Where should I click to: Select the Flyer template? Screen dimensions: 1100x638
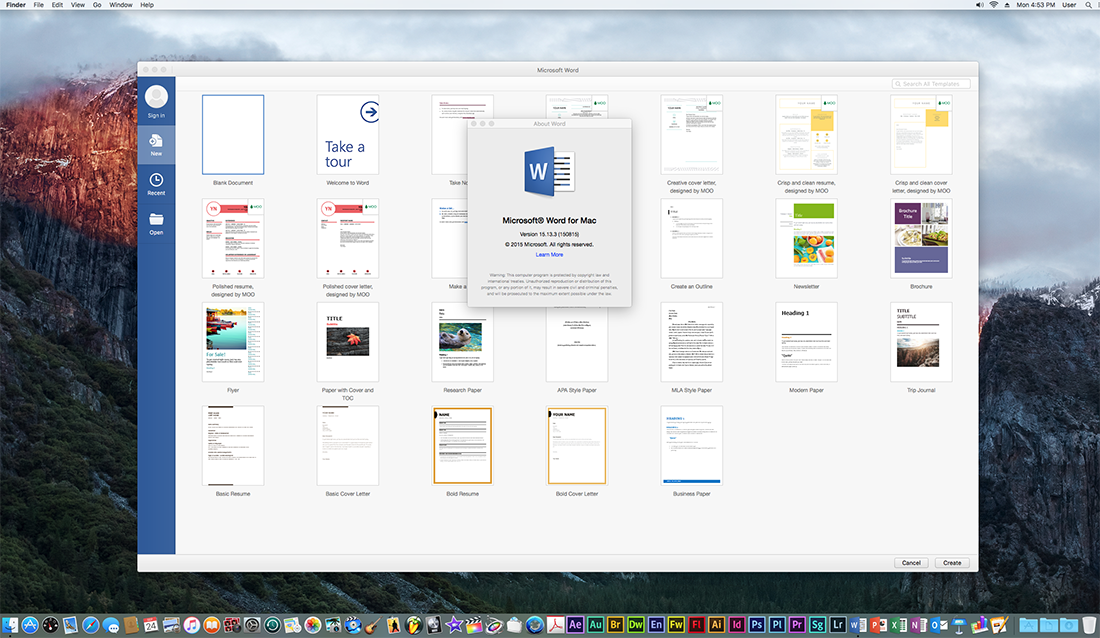[233, 343]
